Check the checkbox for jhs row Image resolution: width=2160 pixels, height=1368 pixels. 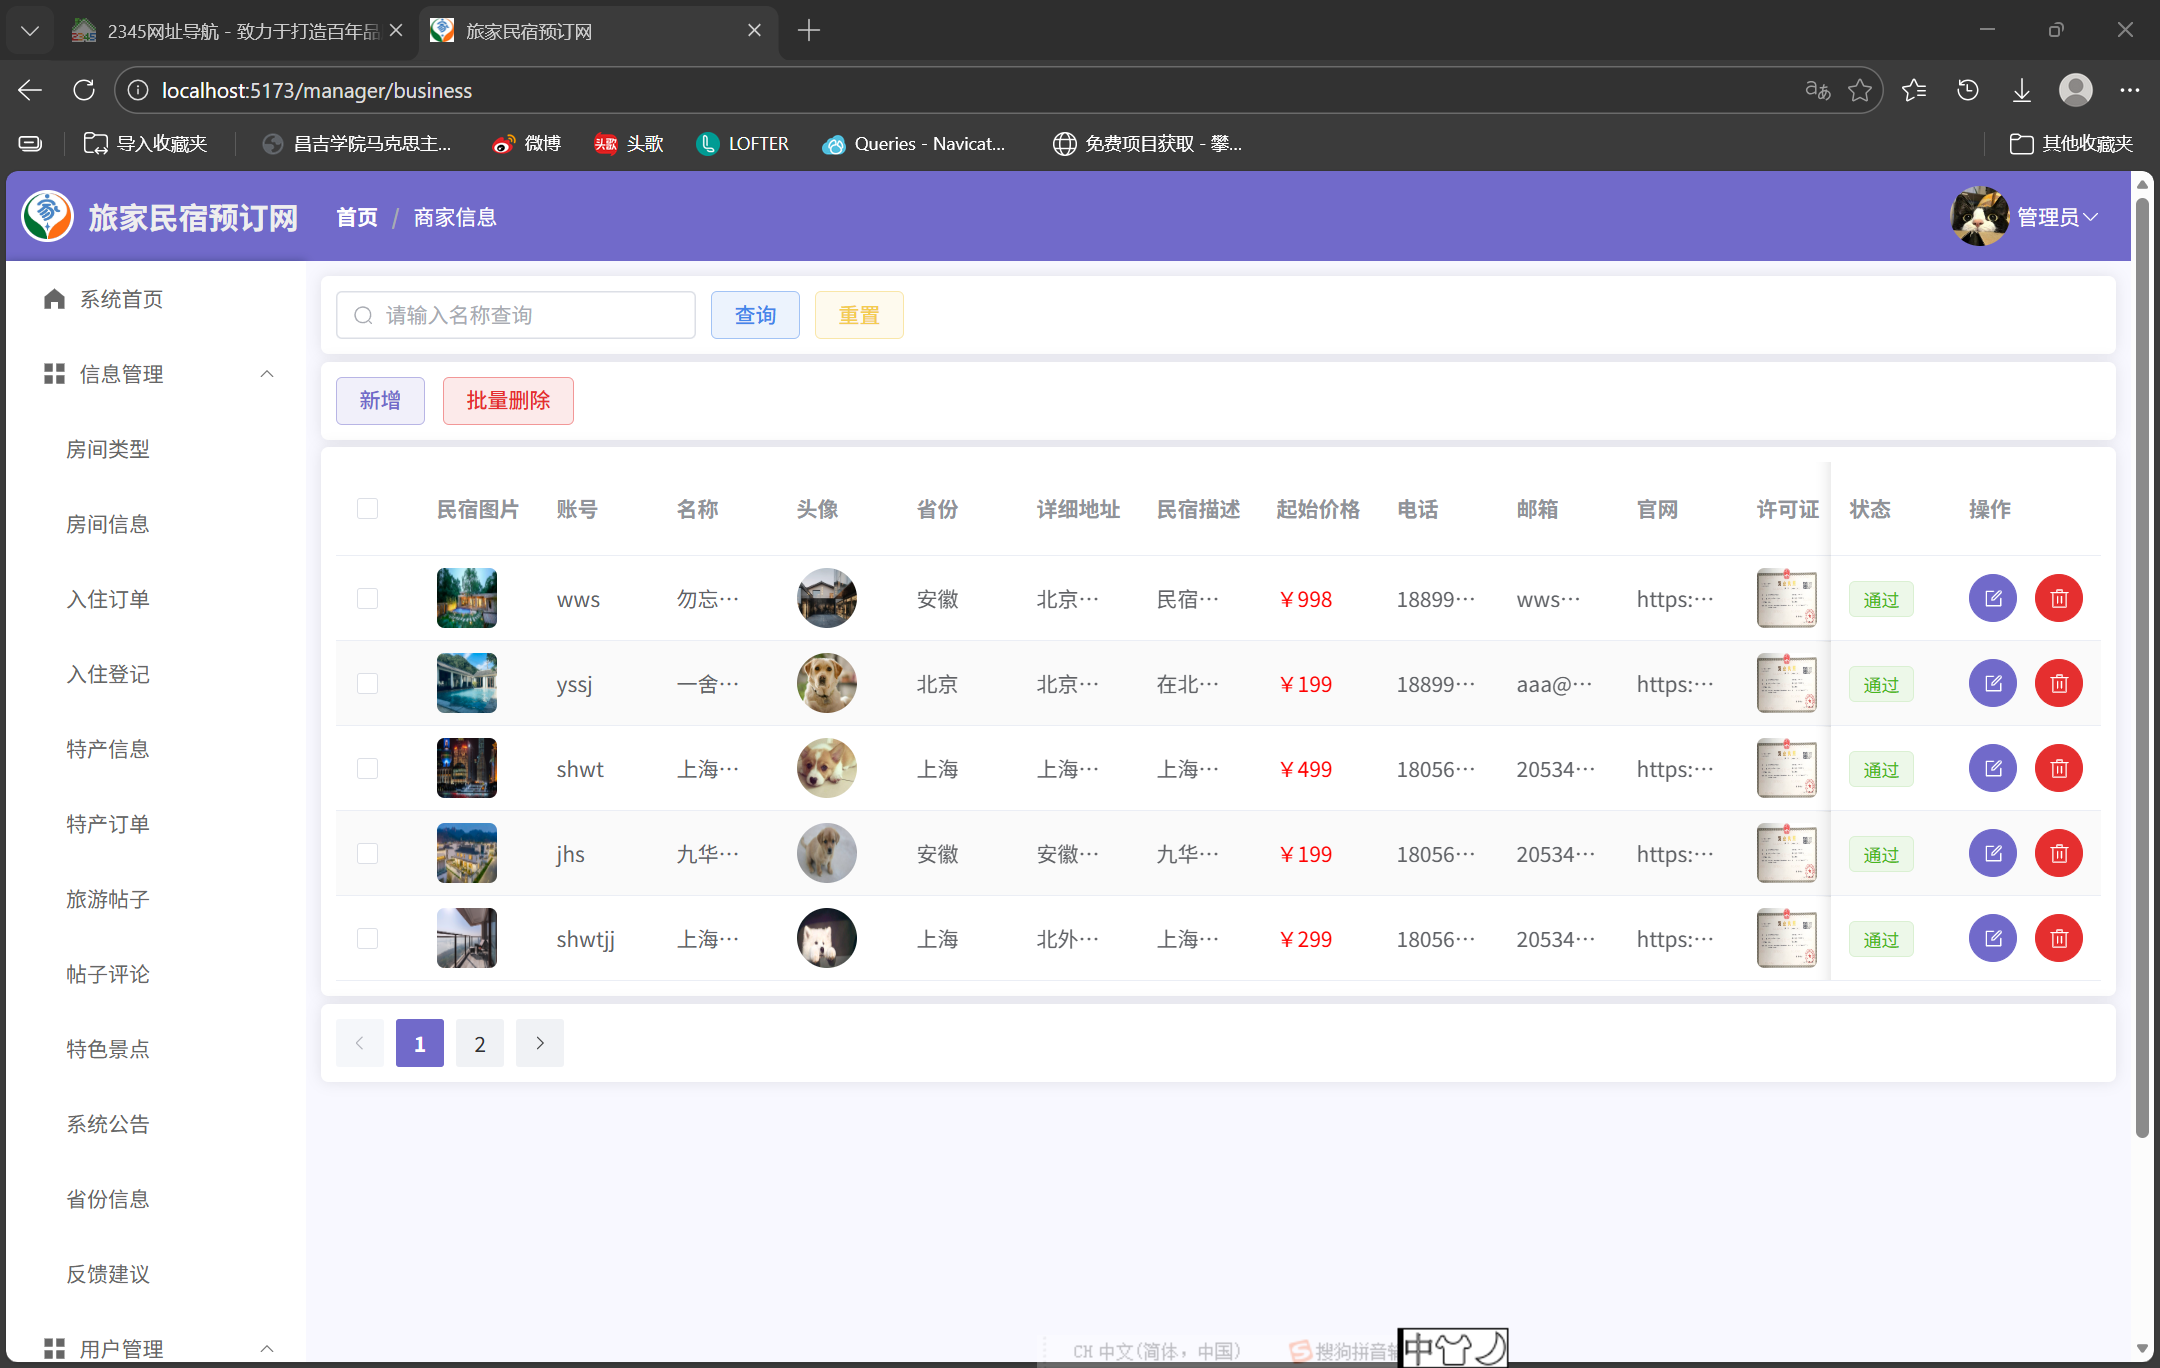tap(367, 854)
